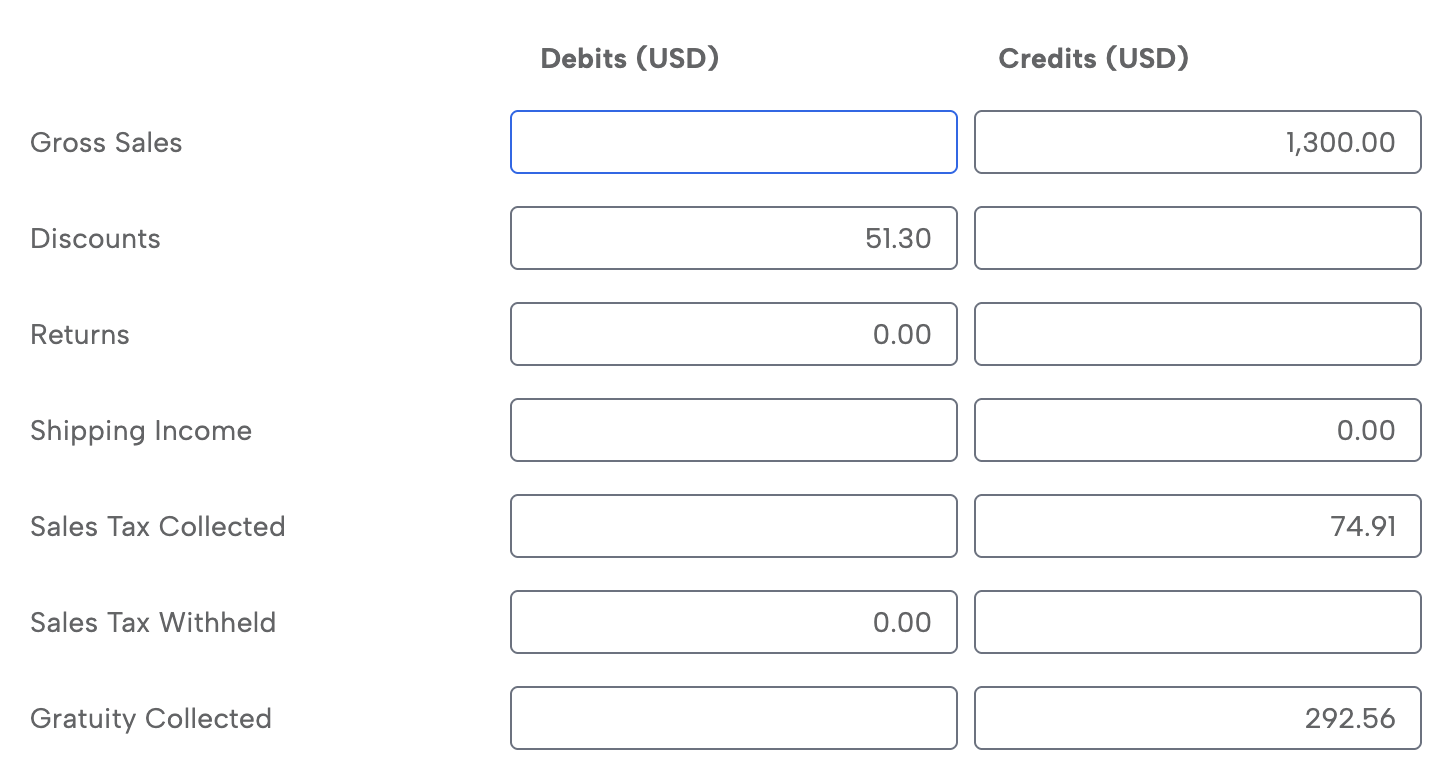Click the Gratuity Collected credit field showing 292.56
This screenshot has width=1434, height=770.
click(x=1197, y=718)
